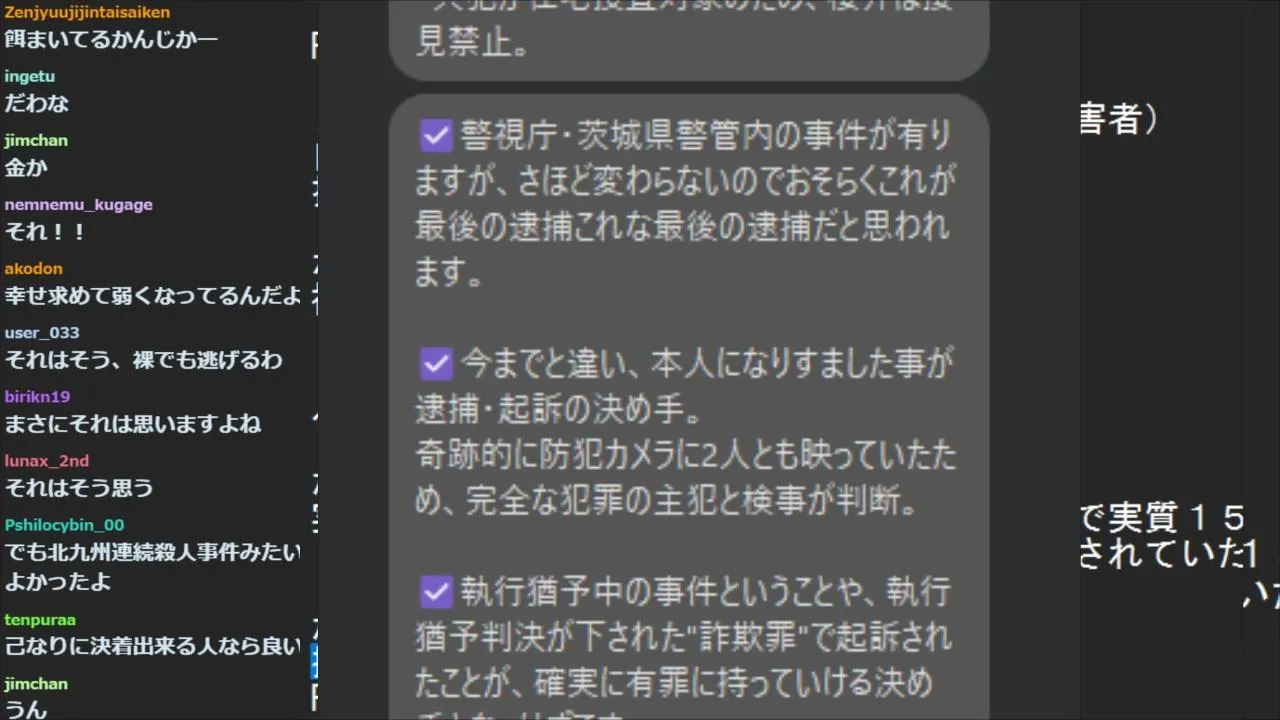Image resolution: width=1280 pixels, height=720 pixels.
Task: Open Zenjyuujijintaisaiken's chat profile
Action: [x=87, y=12]
